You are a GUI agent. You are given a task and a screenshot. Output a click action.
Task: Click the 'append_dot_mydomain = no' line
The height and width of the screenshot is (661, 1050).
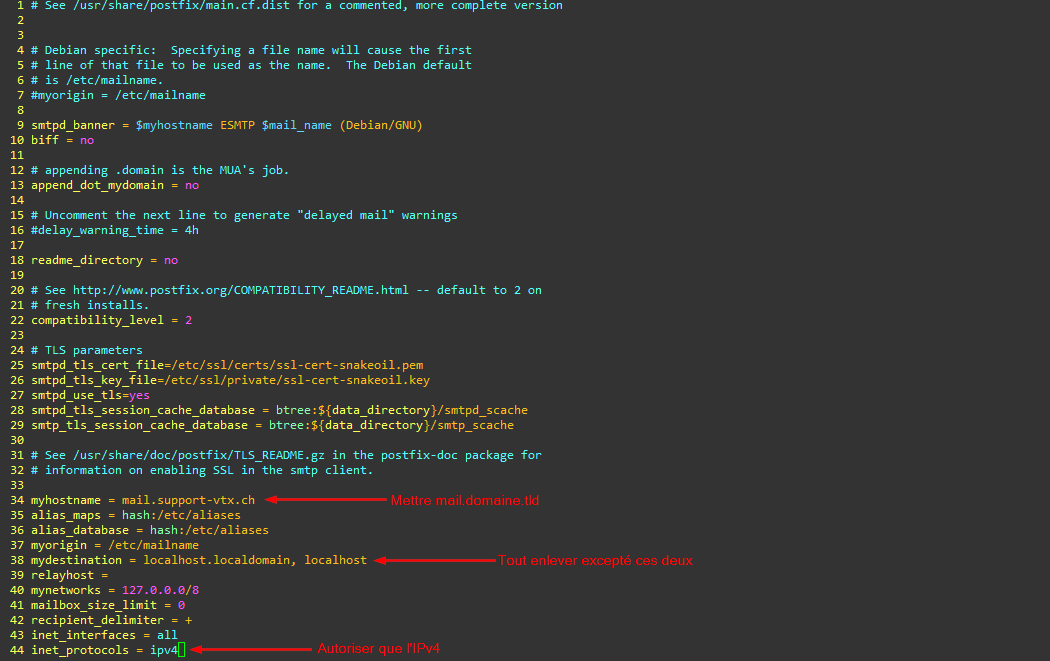[115, 185]
